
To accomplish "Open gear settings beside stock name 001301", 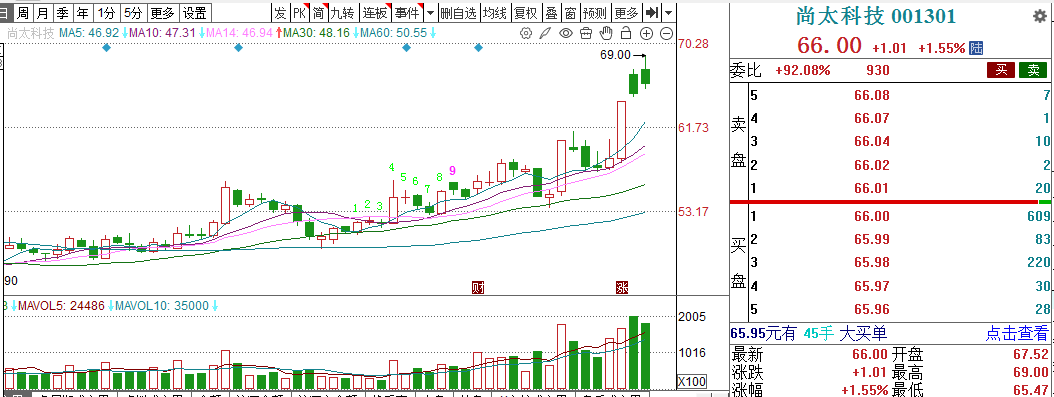I will pyautogui.click(x=1039, y=15).
